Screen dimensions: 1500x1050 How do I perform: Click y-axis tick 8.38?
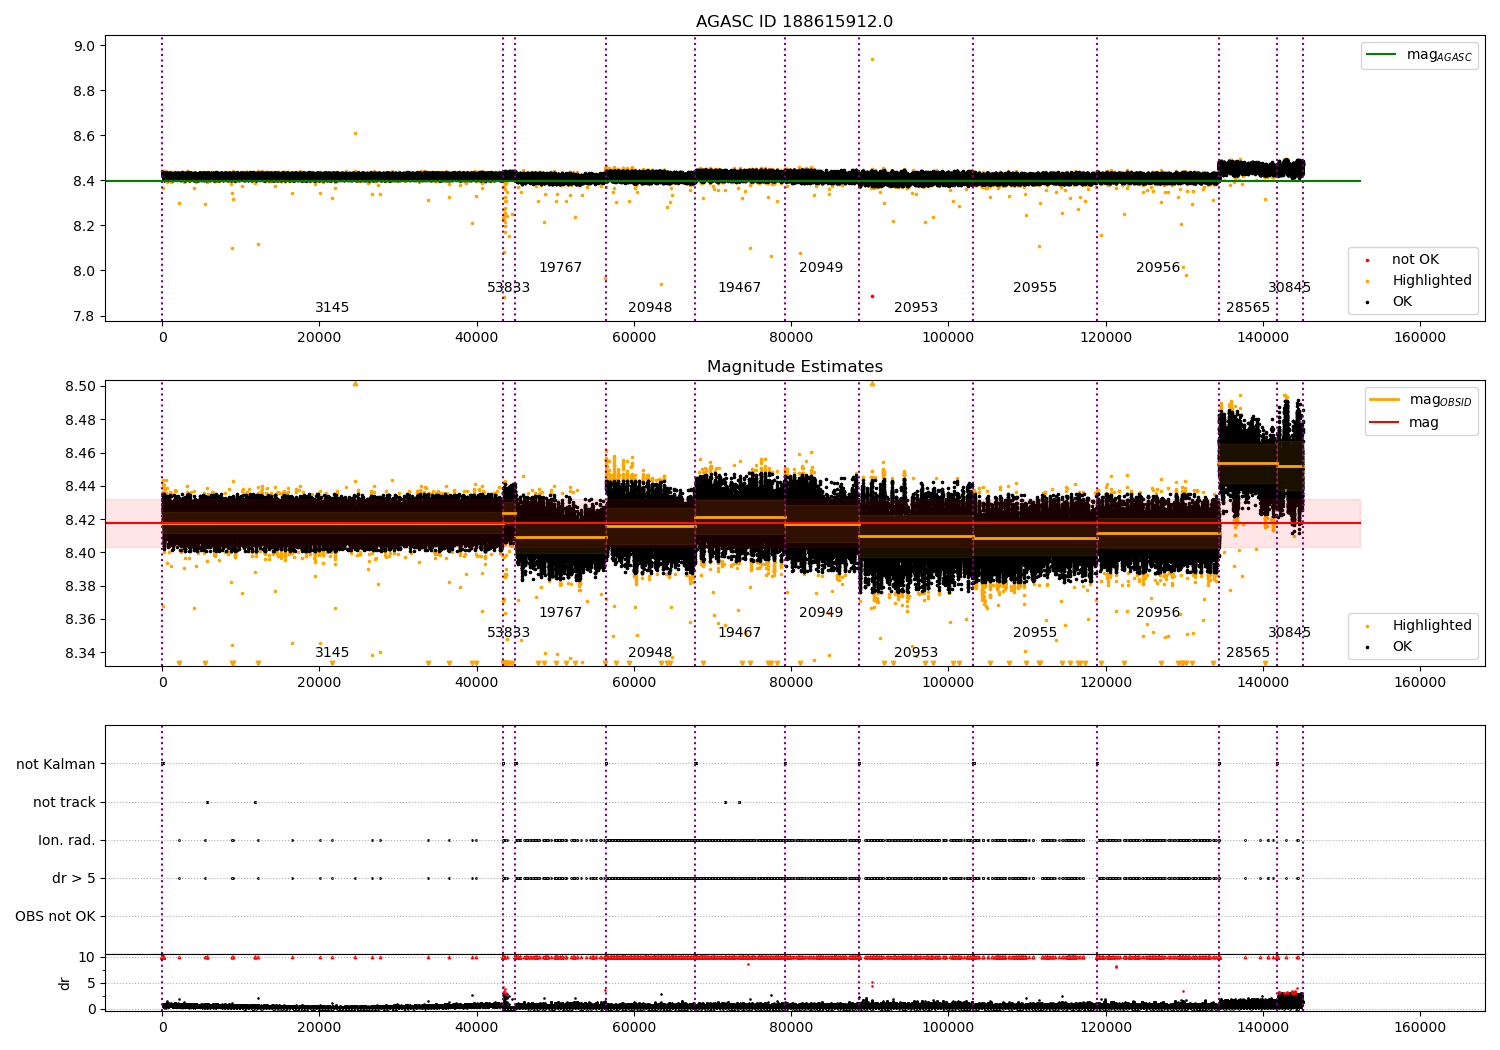(80, 586)
